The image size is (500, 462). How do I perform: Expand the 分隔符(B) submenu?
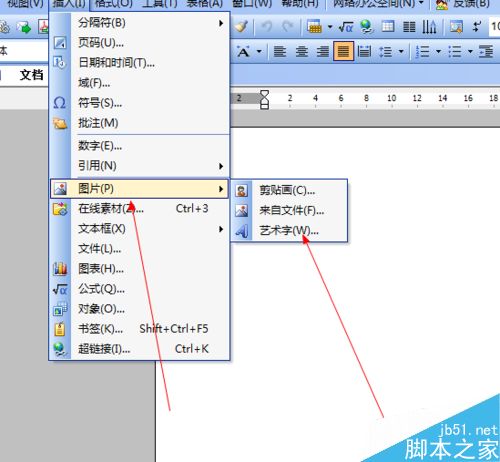(139, 23)
